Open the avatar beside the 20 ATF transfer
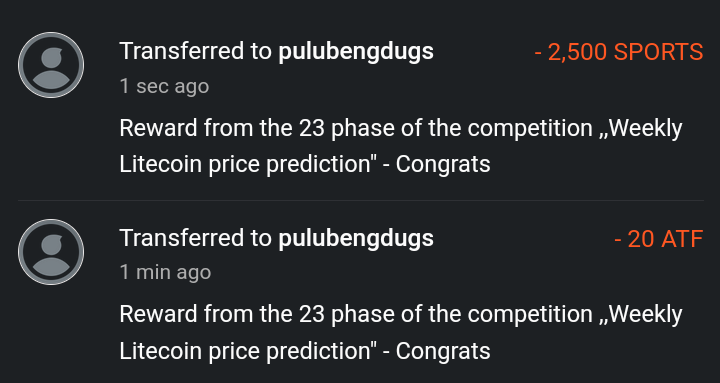The width and height of the screenshot is (720, 383). click(x=51, y=252)
